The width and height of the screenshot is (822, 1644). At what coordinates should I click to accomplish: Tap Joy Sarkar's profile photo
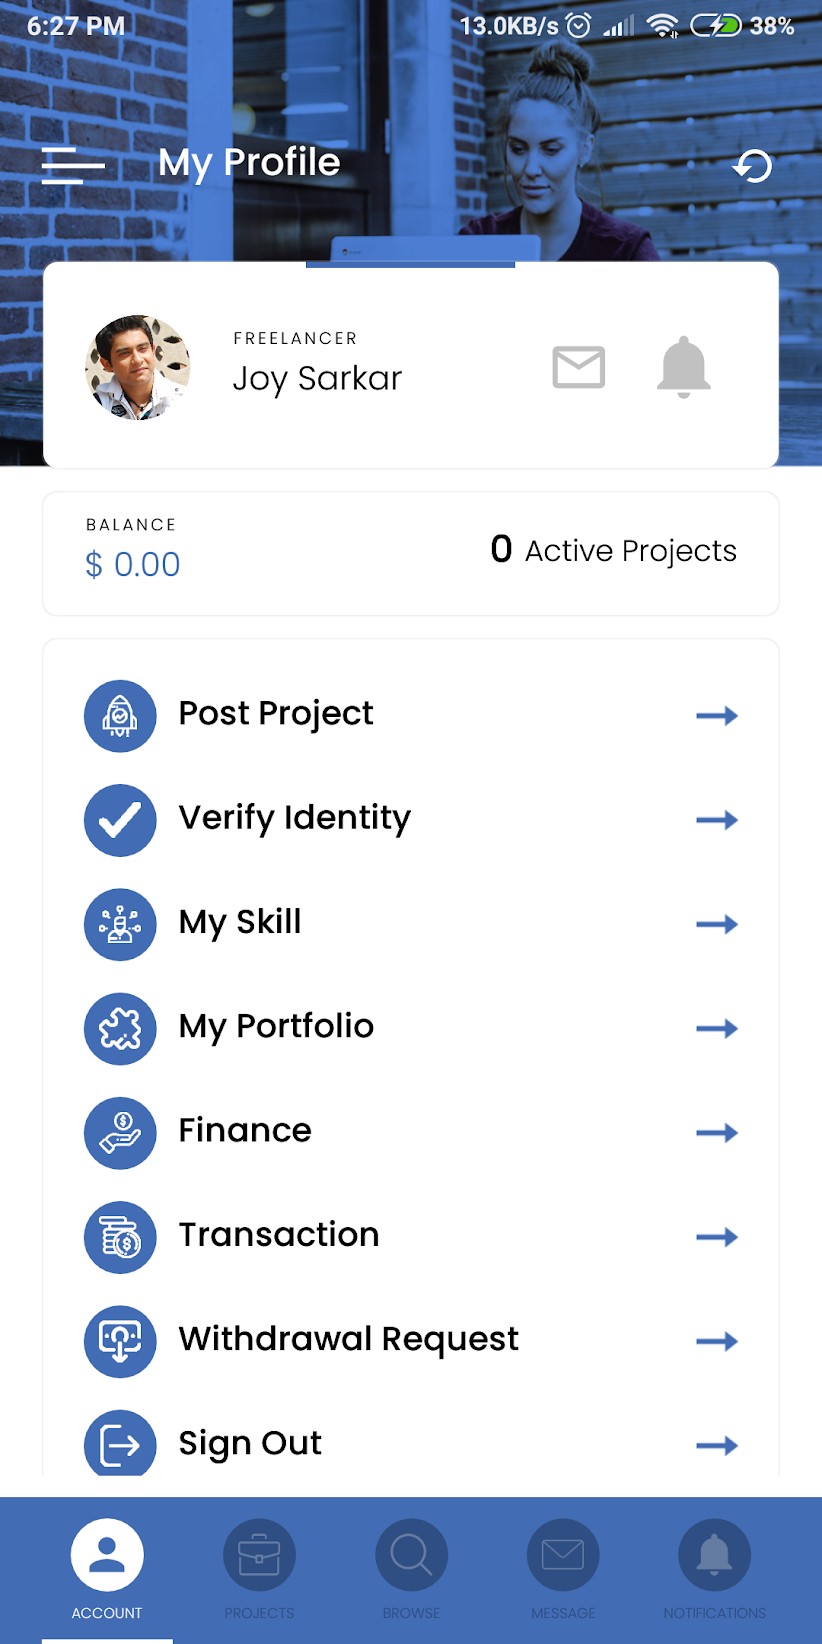(138, 367)
